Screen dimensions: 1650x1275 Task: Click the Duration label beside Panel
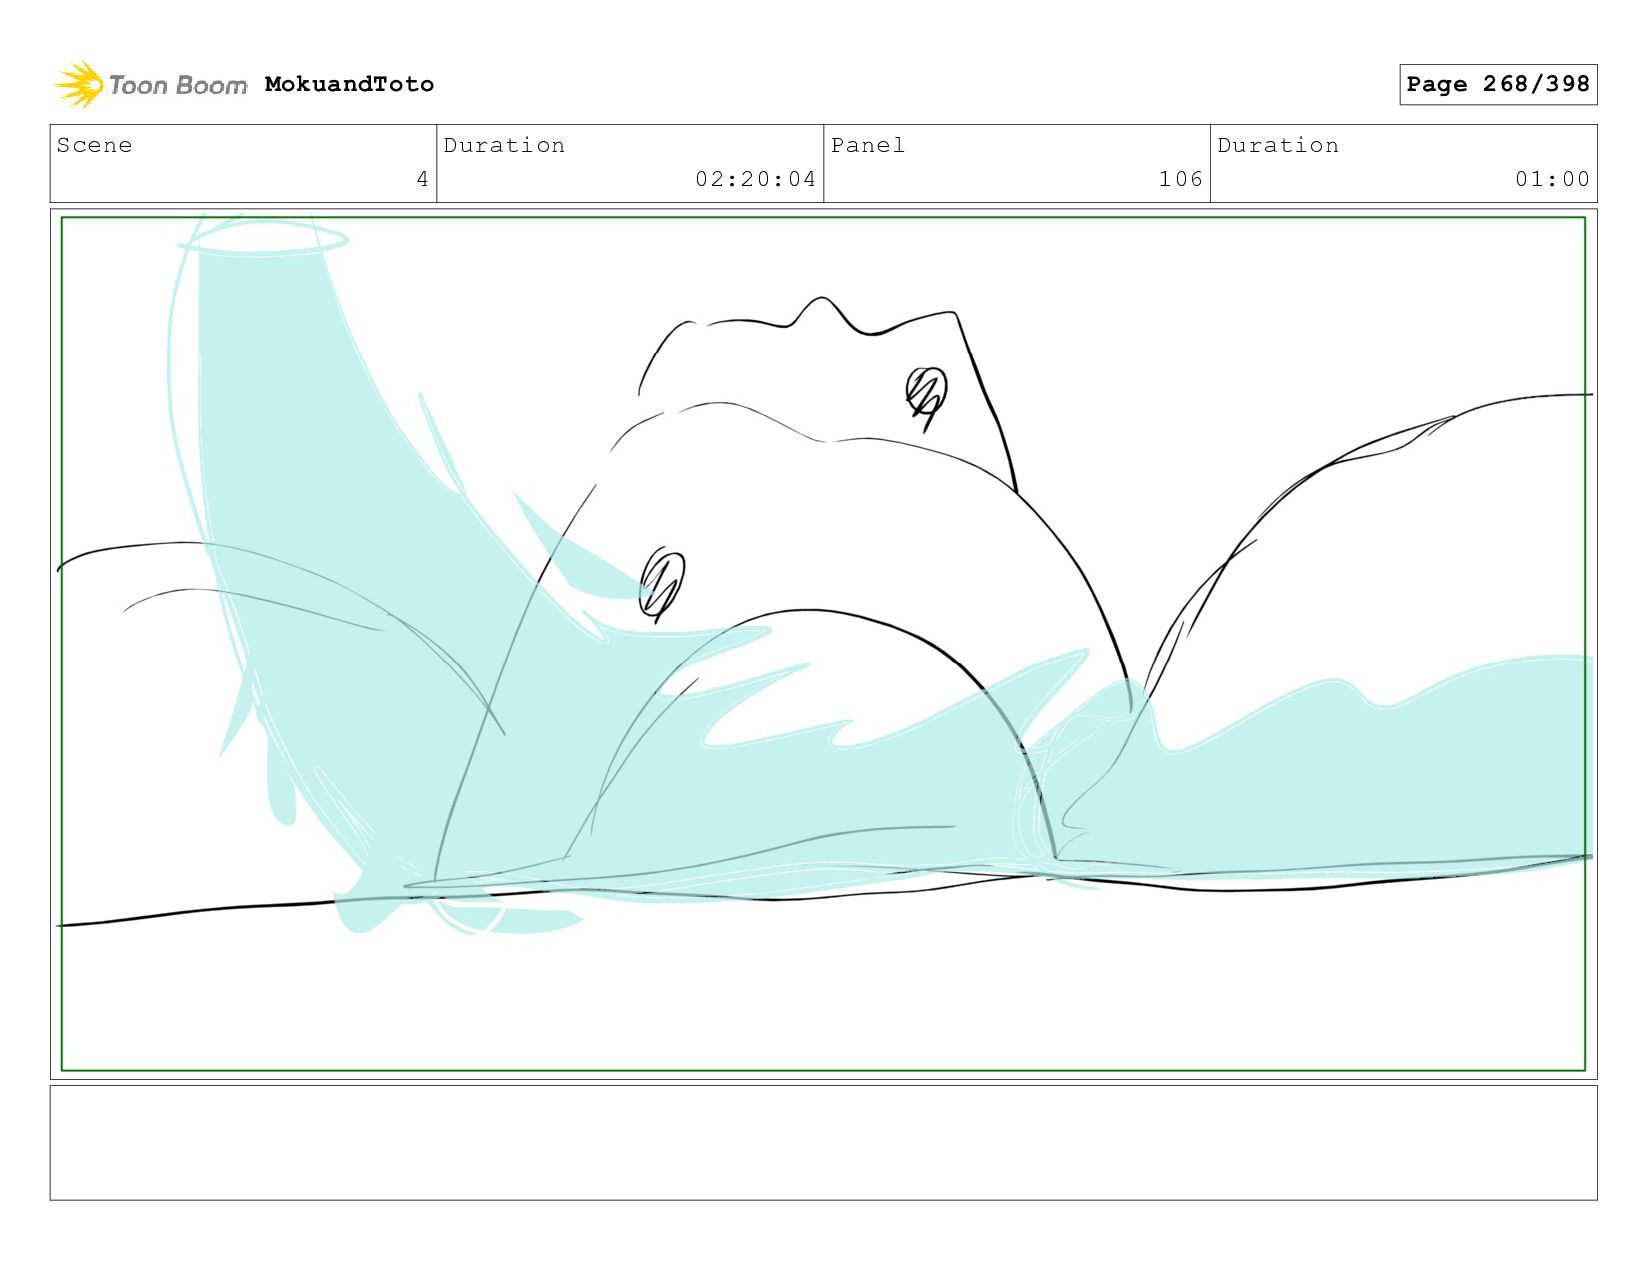[1278, 145]
